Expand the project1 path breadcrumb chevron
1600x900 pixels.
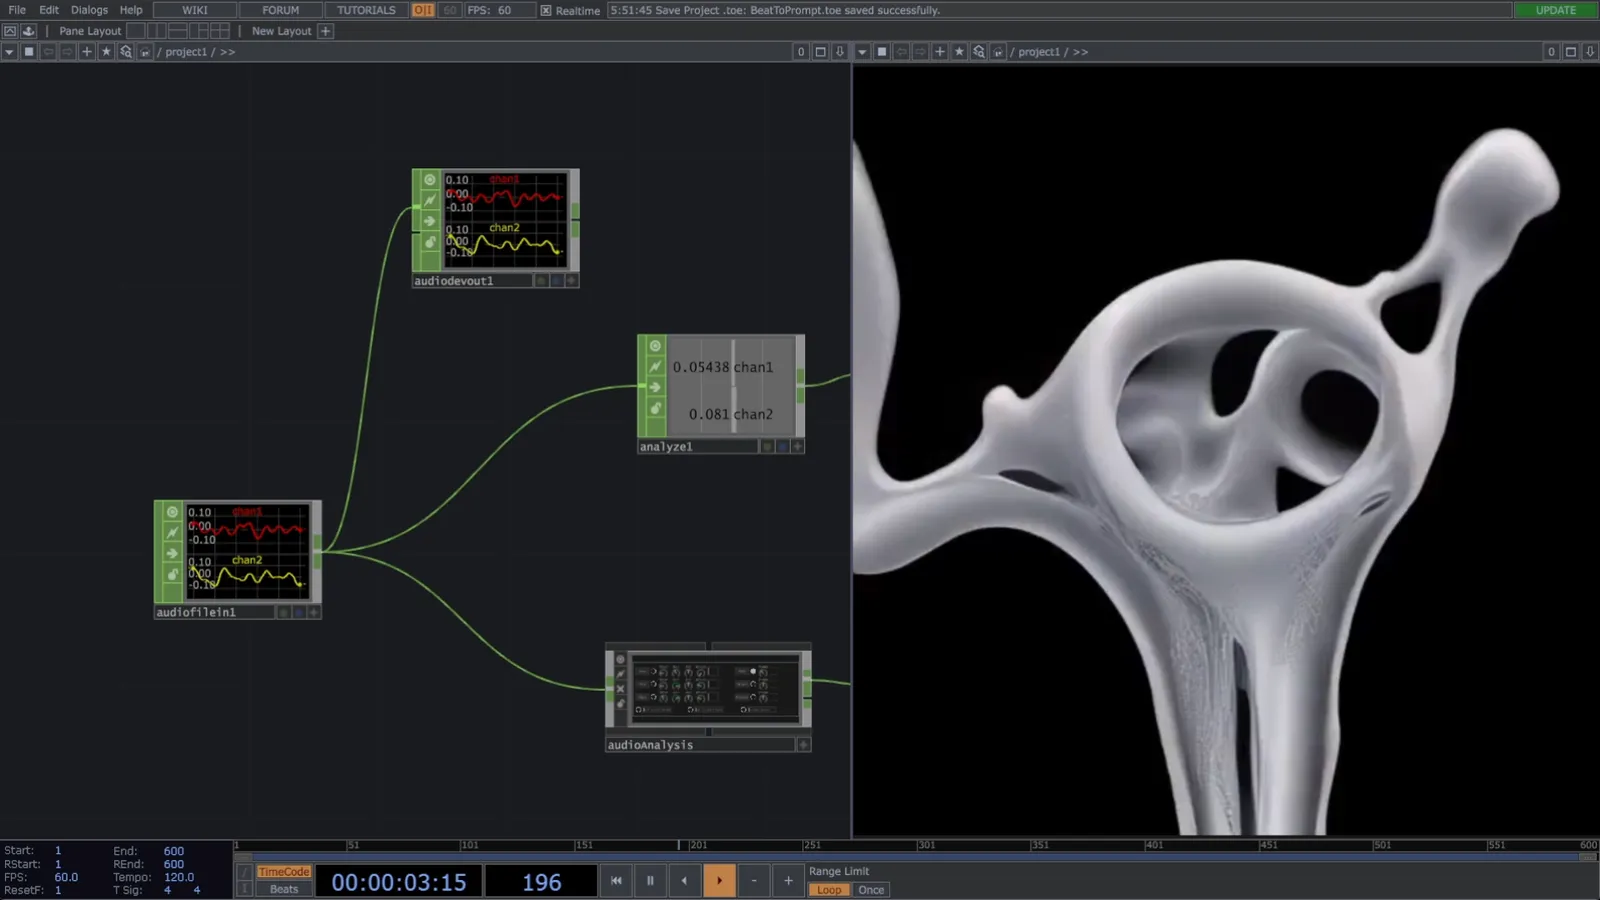pyautogui.click(x=227, y=51)
